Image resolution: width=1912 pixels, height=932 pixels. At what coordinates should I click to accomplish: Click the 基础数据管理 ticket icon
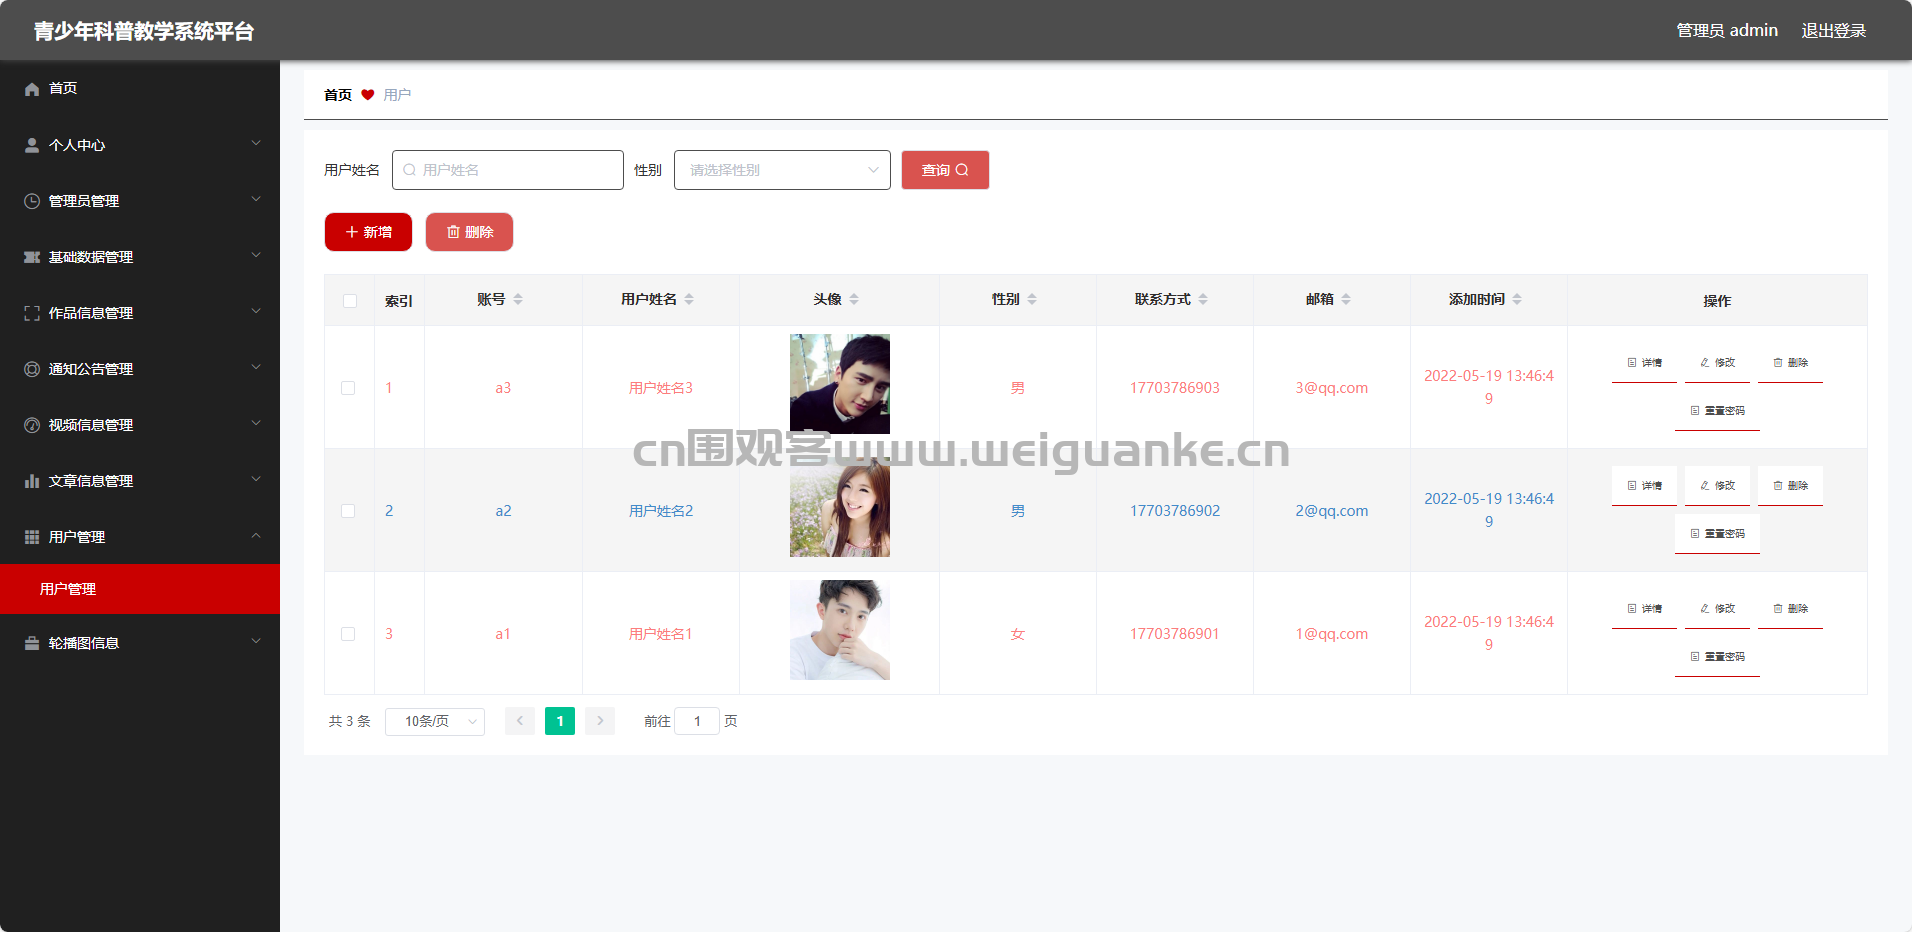tap(32, 257)
